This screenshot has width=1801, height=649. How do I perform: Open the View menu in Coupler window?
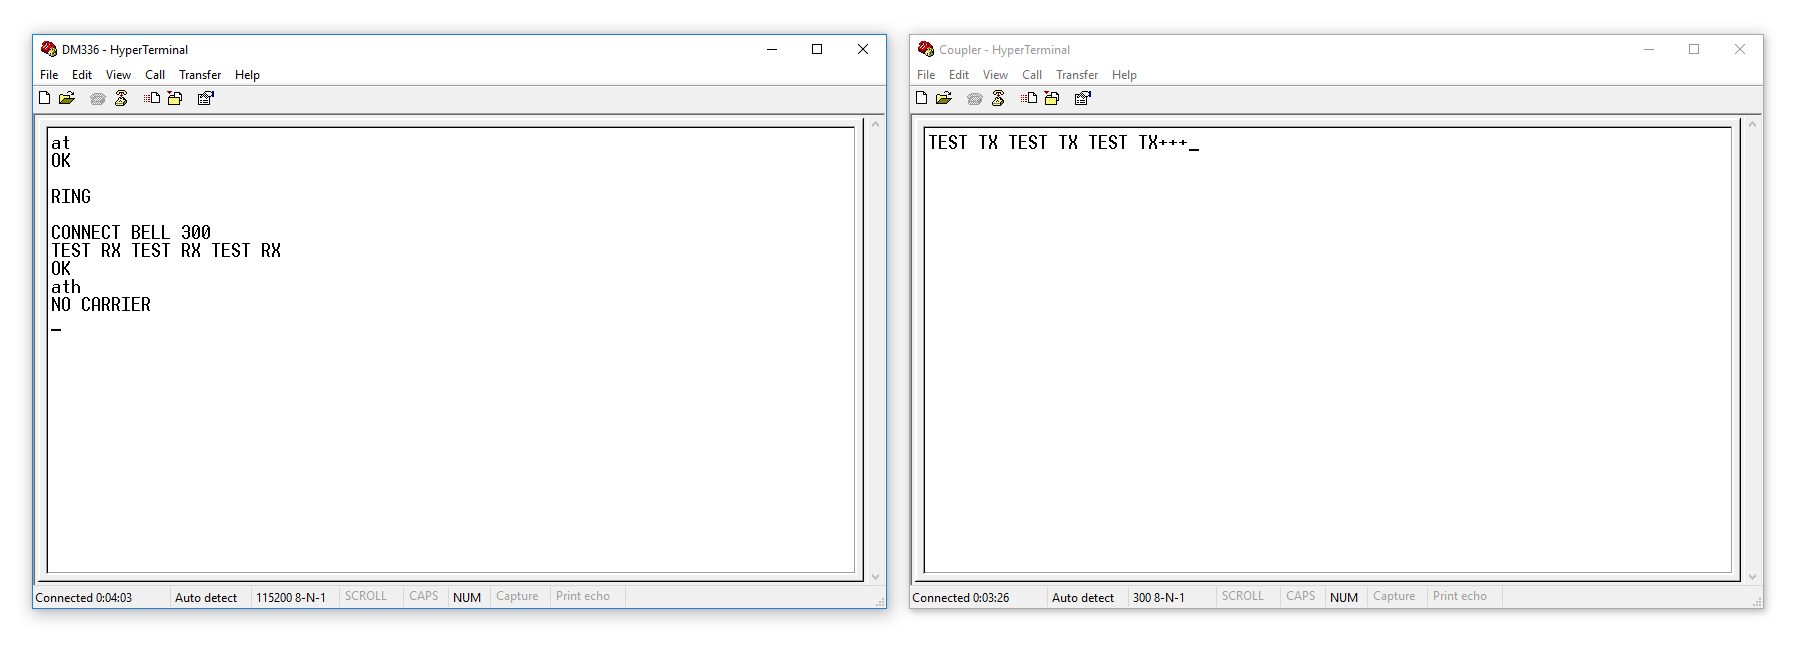pyautogui.click(x=995, y=75)
